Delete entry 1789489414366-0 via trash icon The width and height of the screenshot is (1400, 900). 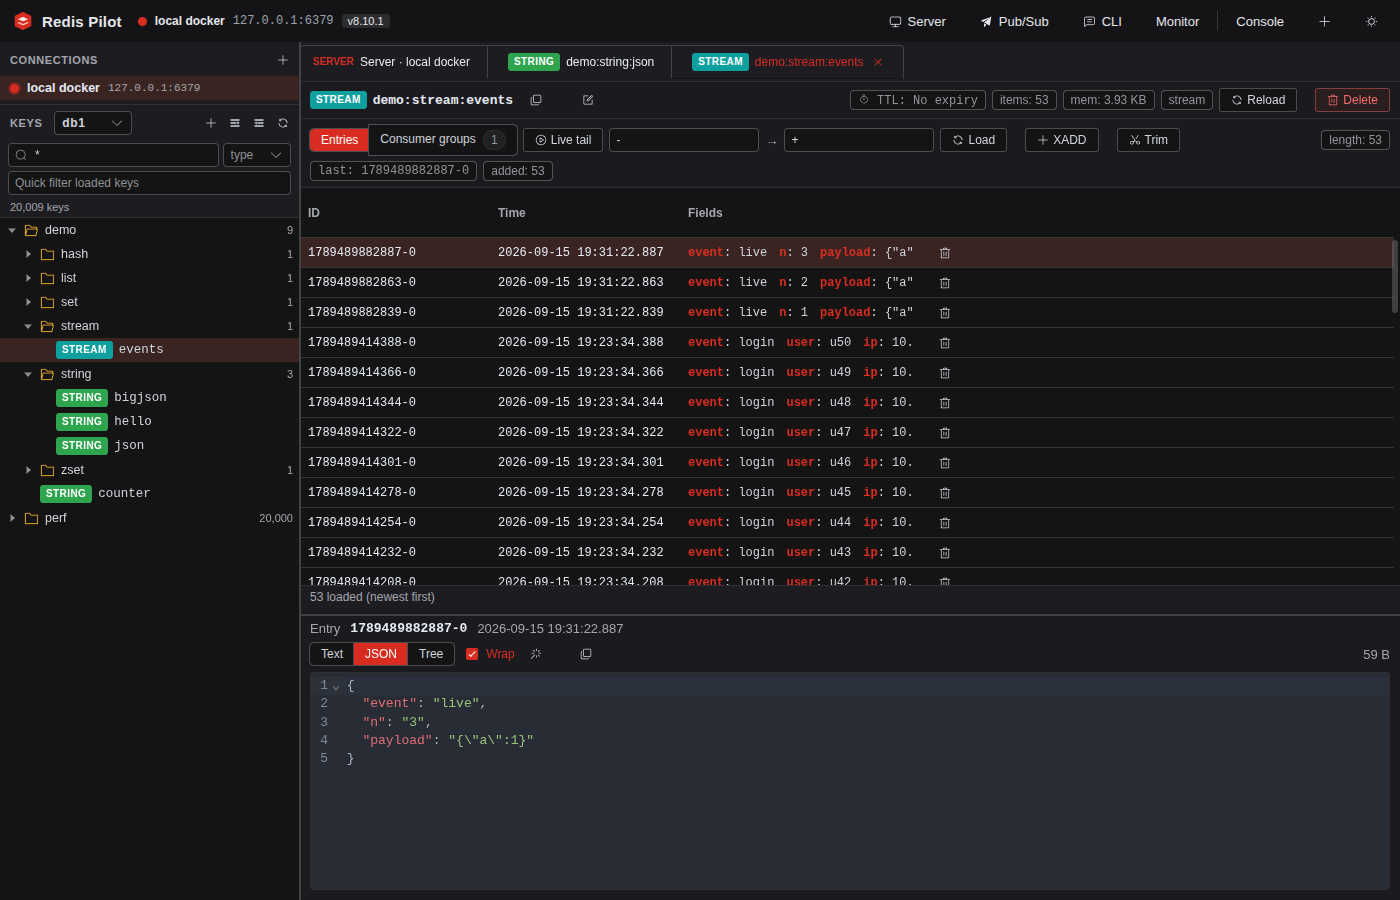pos(945,373)
